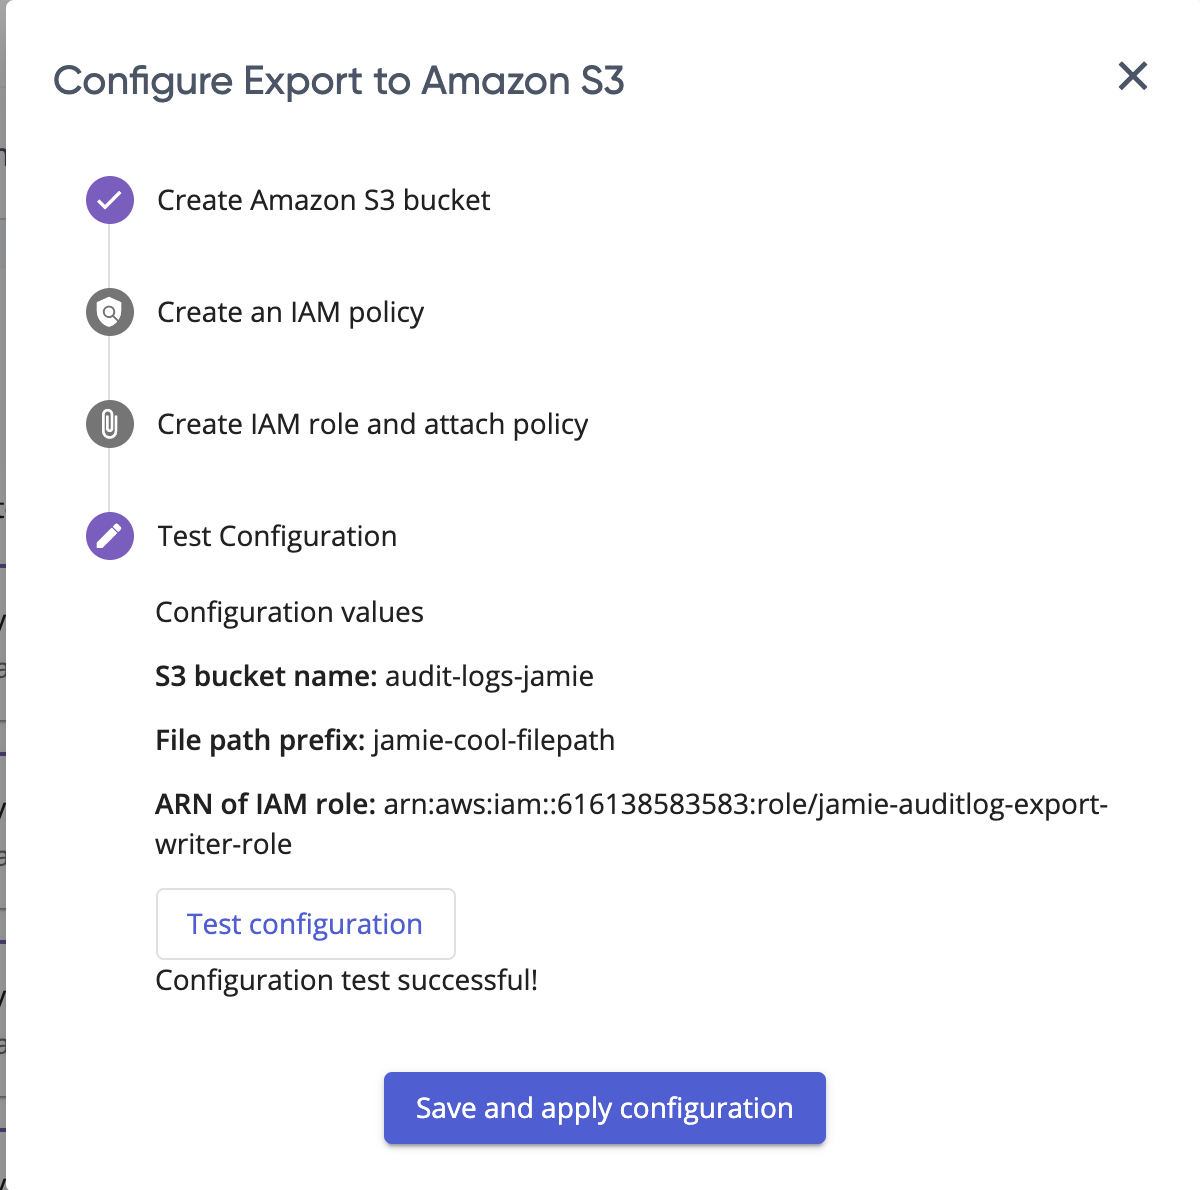Click the paperclip attach policy step icon

(110, 424)
